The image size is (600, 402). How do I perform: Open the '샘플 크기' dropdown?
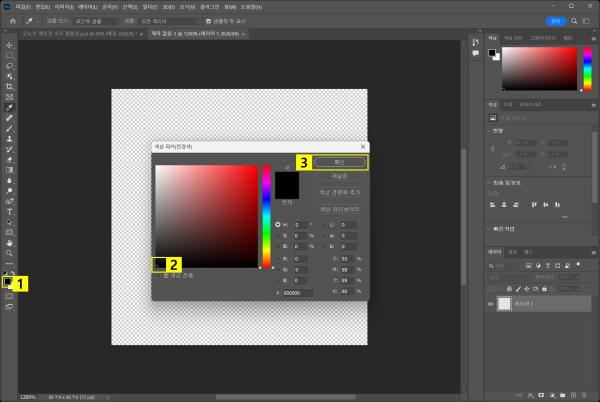tap(95, 20)
